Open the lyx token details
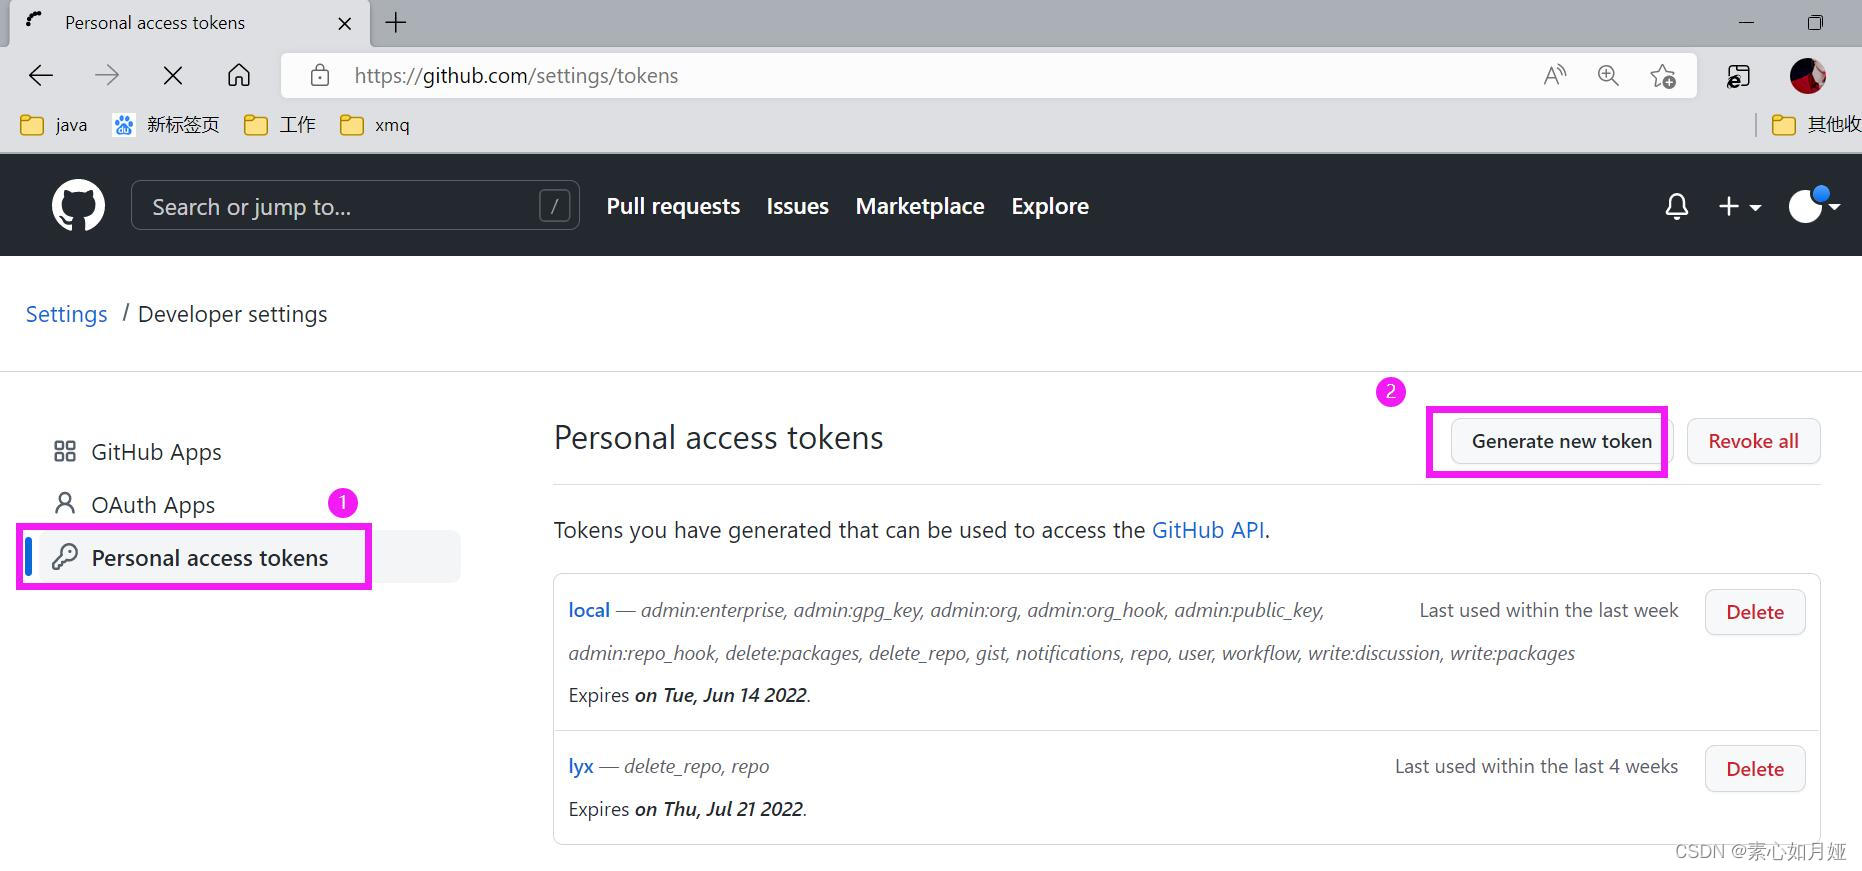This screenshot has width=1862, height=871. 581,766
